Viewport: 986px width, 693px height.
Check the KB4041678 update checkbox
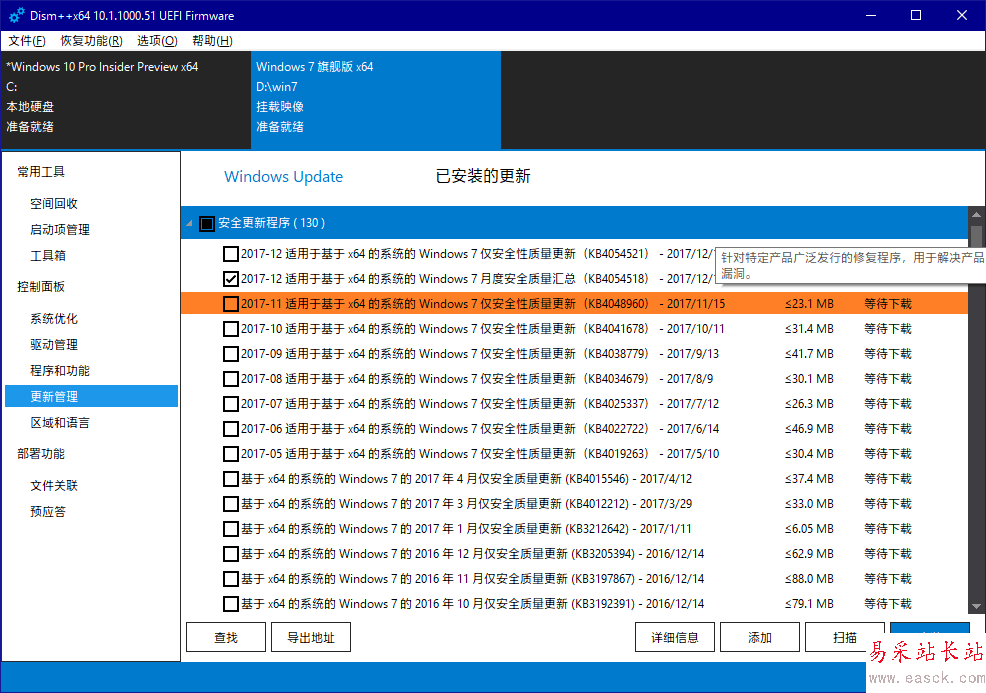(231, 329)
